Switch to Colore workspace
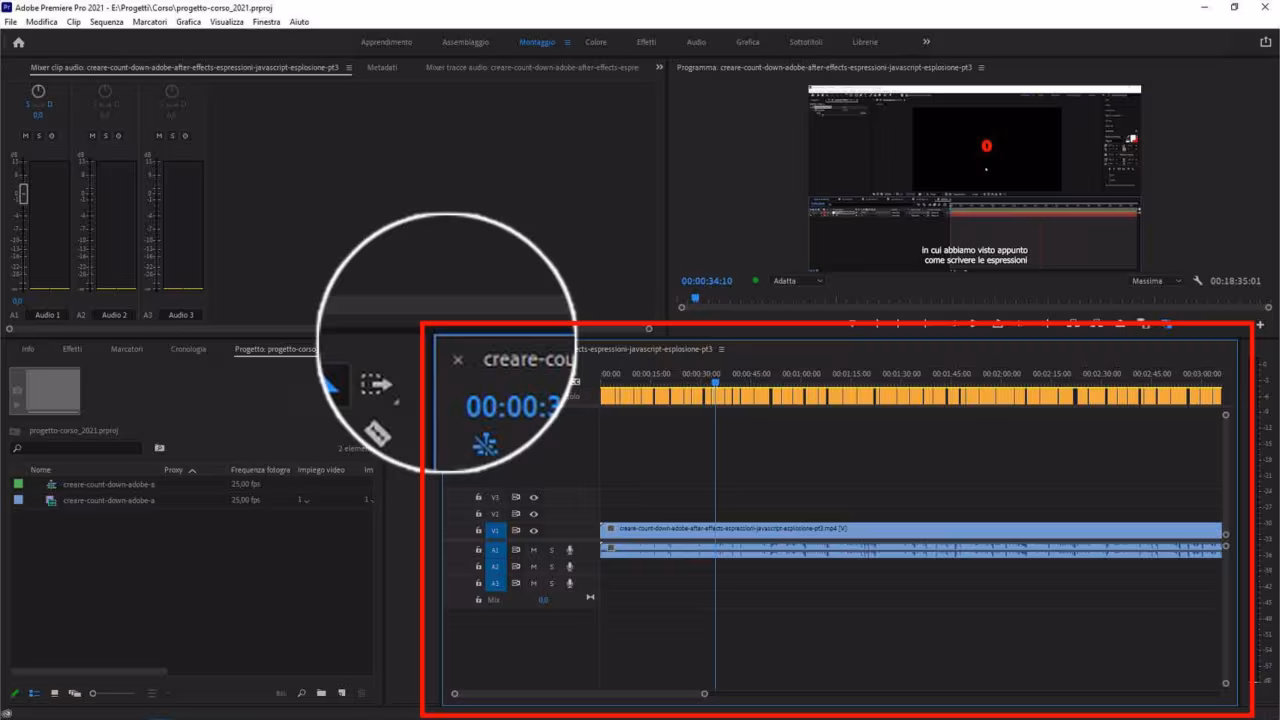 click(596, 42)
